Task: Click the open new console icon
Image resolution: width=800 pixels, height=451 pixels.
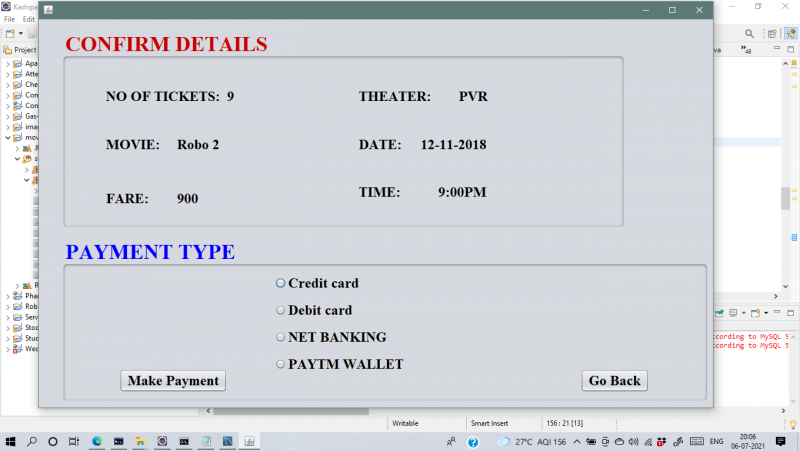Action: point(755,313)
